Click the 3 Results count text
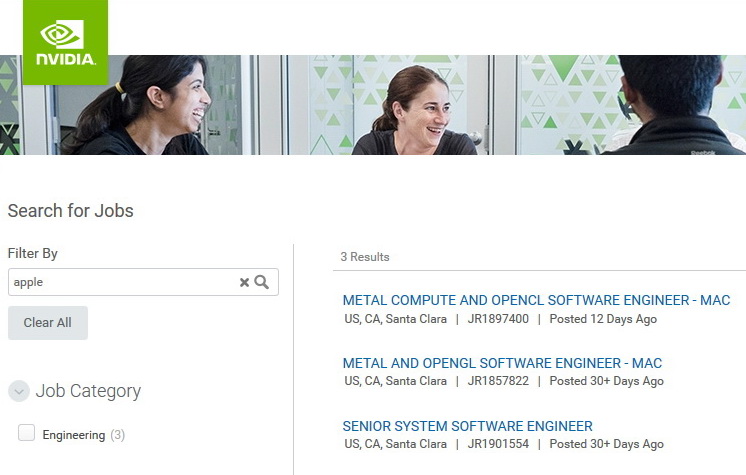The width and height of the screenshot is (746, 475). (364, 257)
